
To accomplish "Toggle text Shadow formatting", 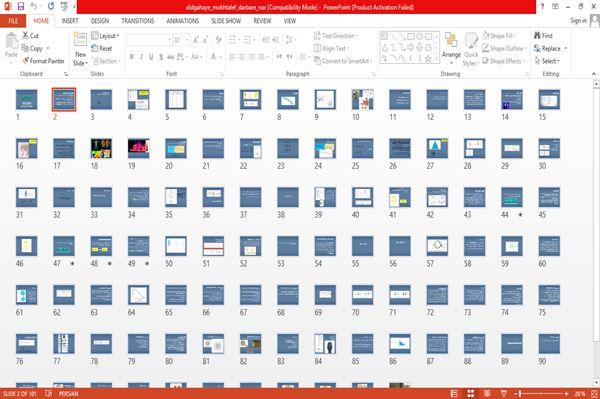I will pos(161,57).
